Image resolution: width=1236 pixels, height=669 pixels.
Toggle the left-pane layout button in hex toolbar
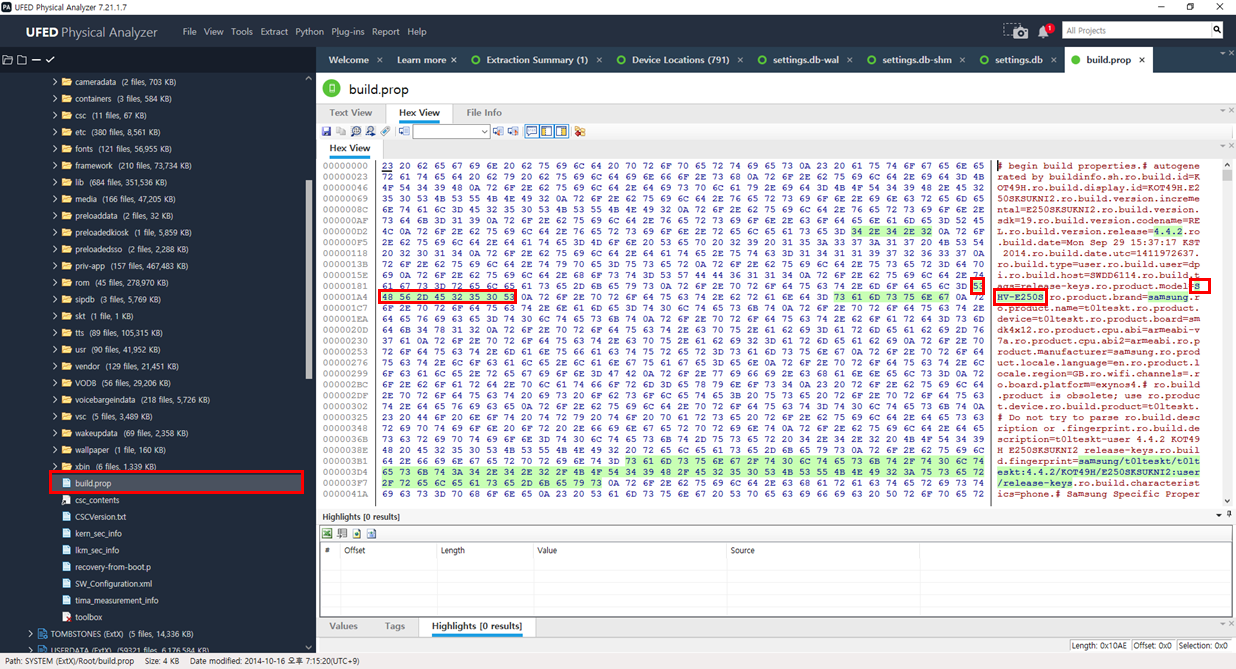pos(547,131)
